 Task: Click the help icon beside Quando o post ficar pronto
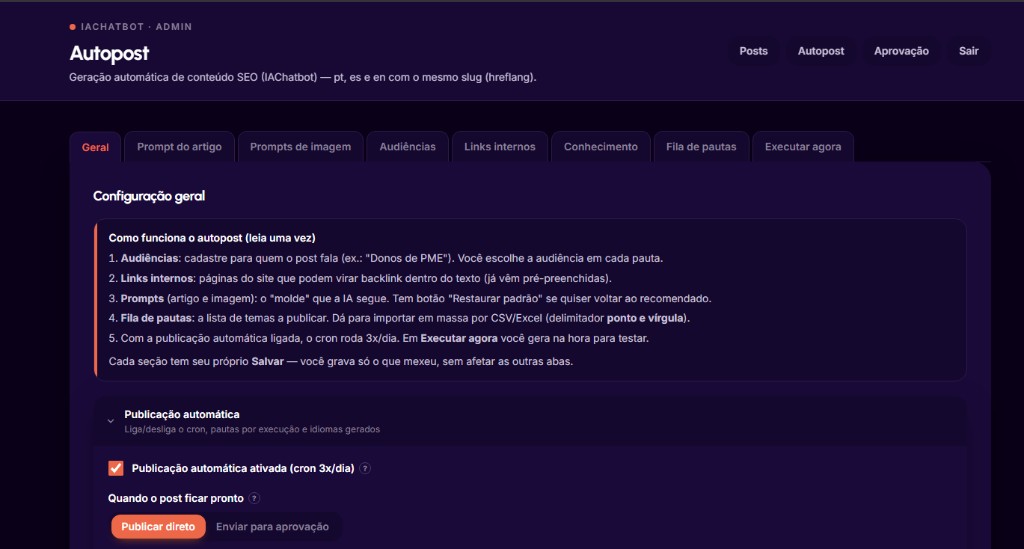[254, 498]
